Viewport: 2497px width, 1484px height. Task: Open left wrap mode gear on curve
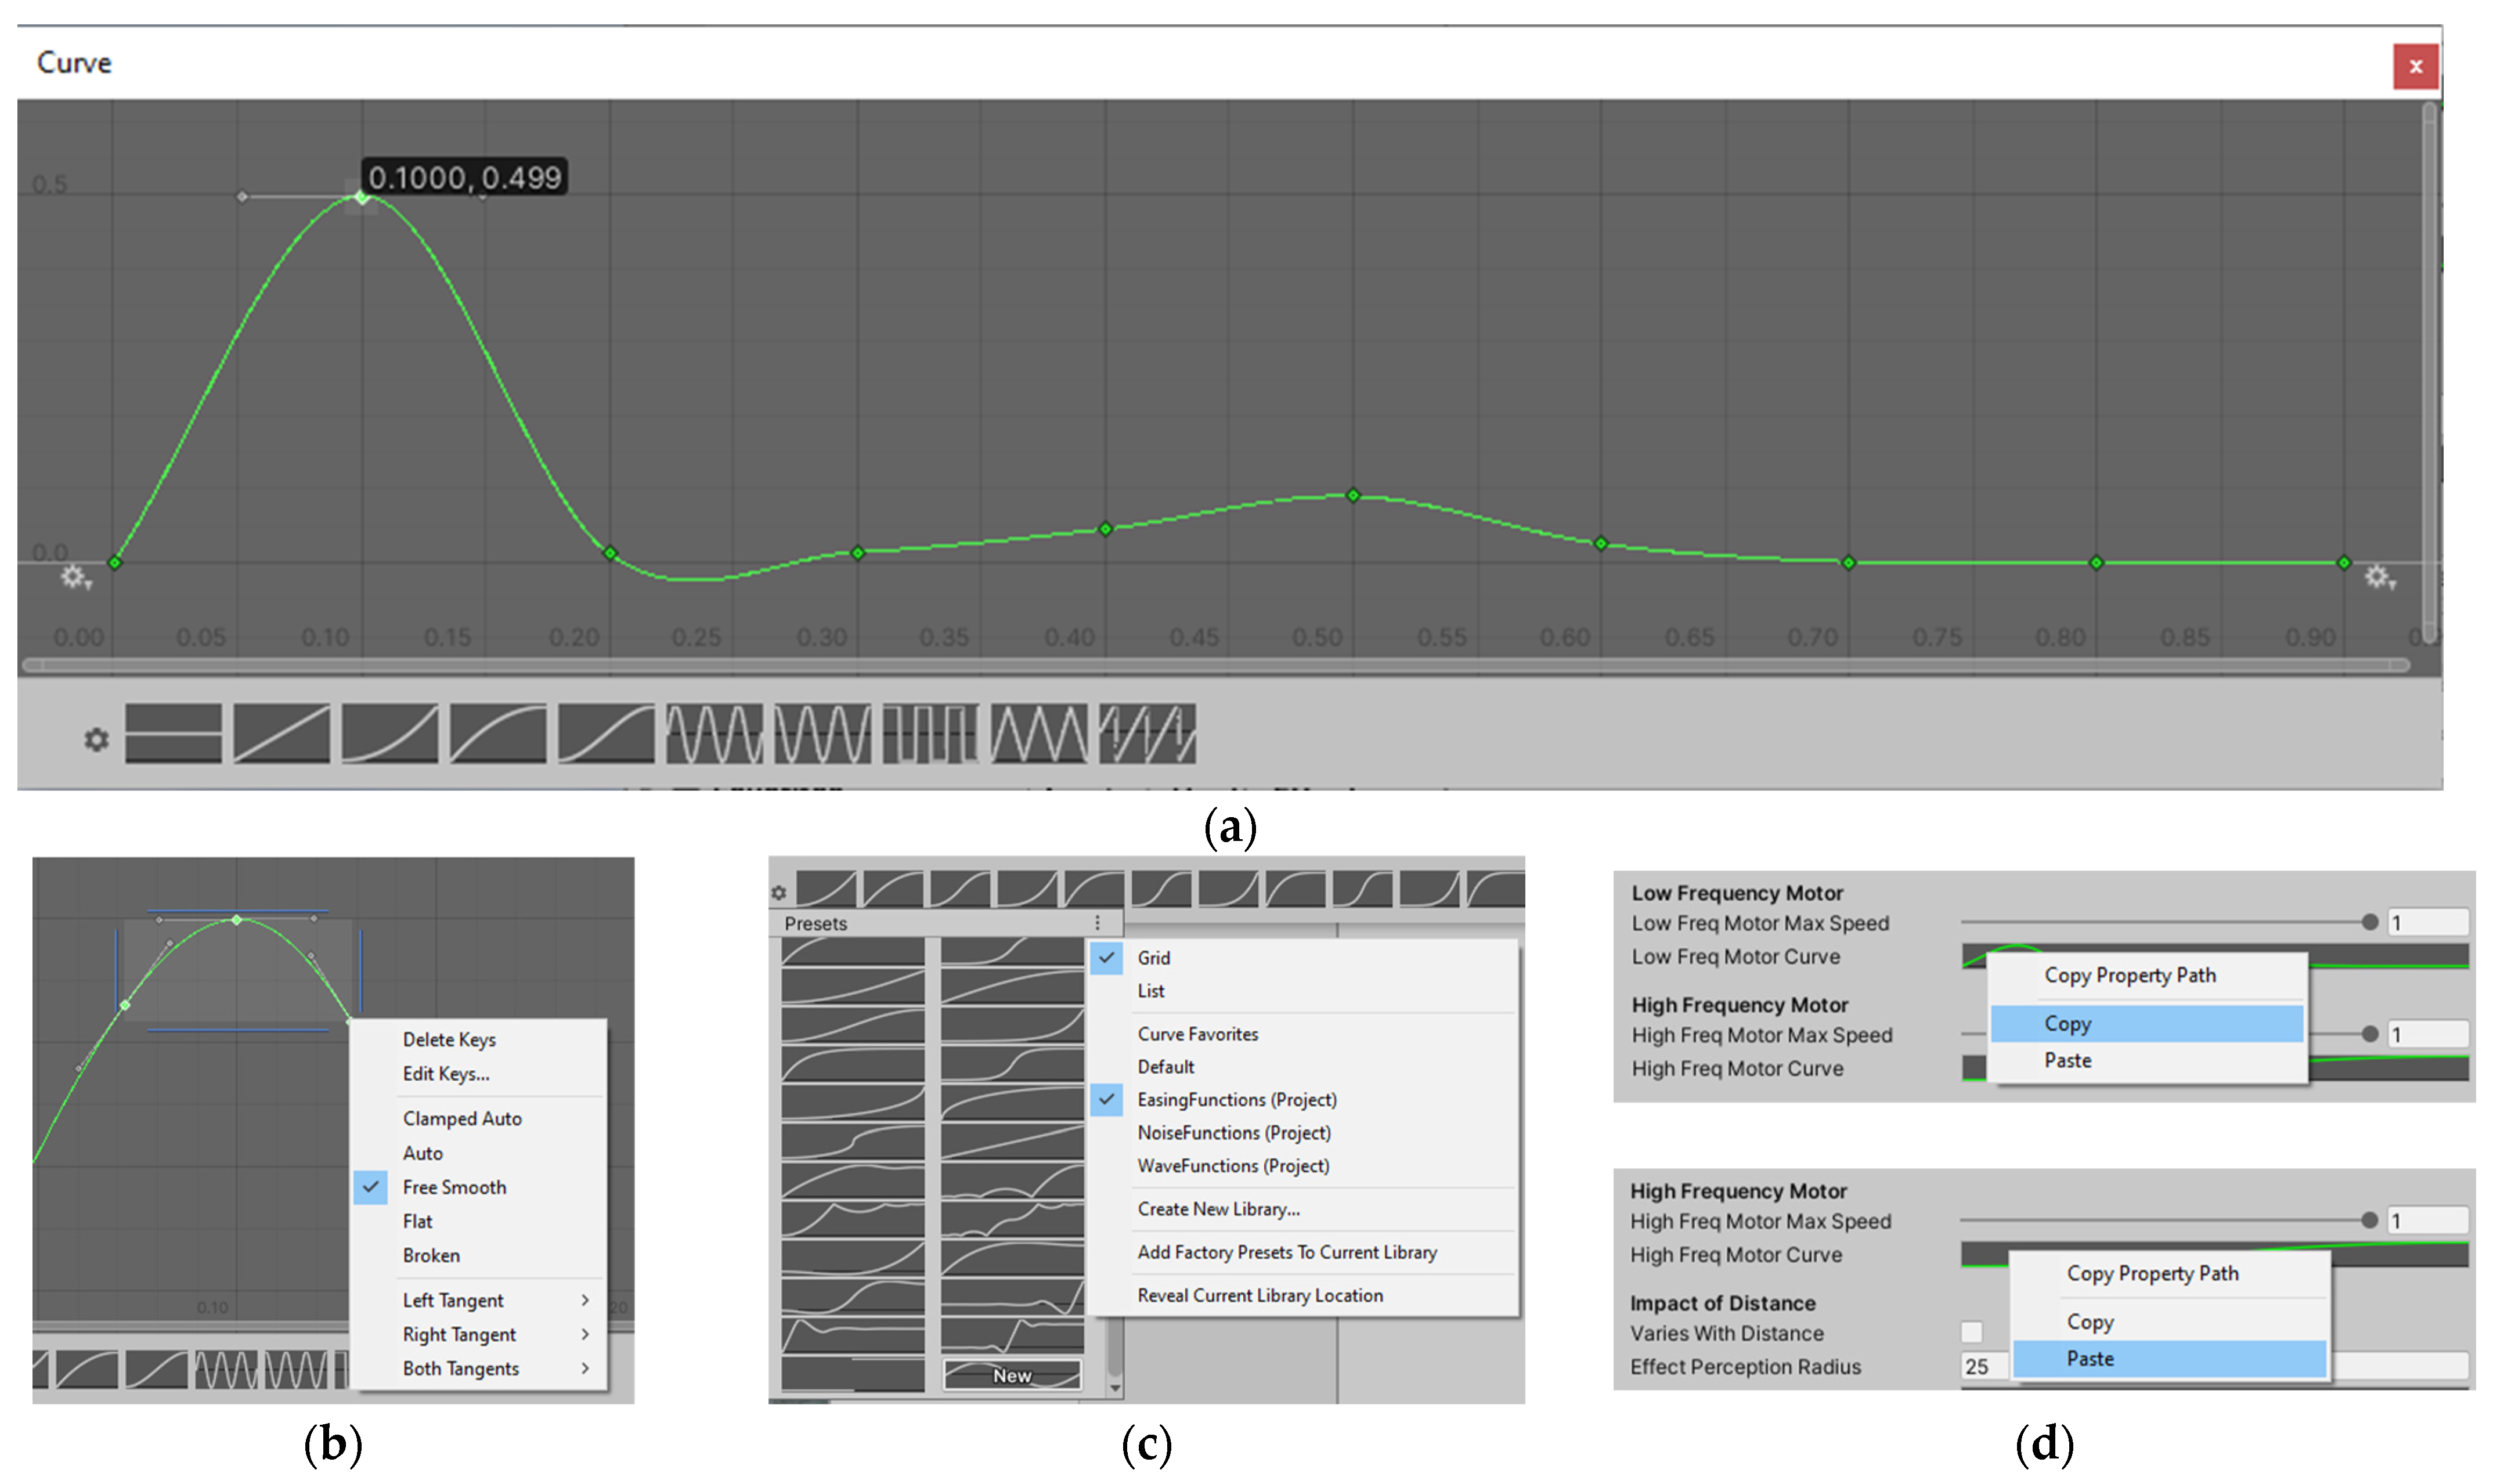[x=74, y=577]
